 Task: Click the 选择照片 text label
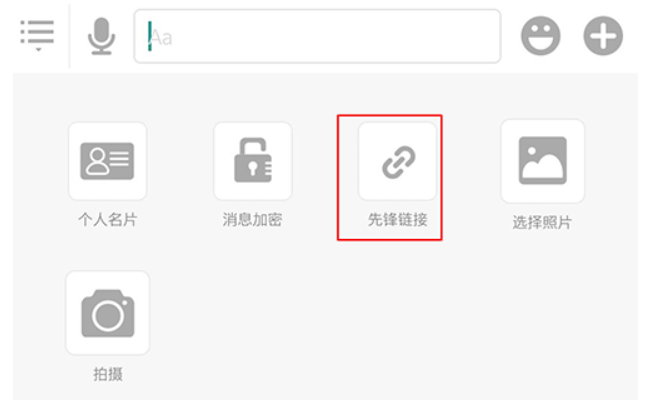click(x=543, y=223)
